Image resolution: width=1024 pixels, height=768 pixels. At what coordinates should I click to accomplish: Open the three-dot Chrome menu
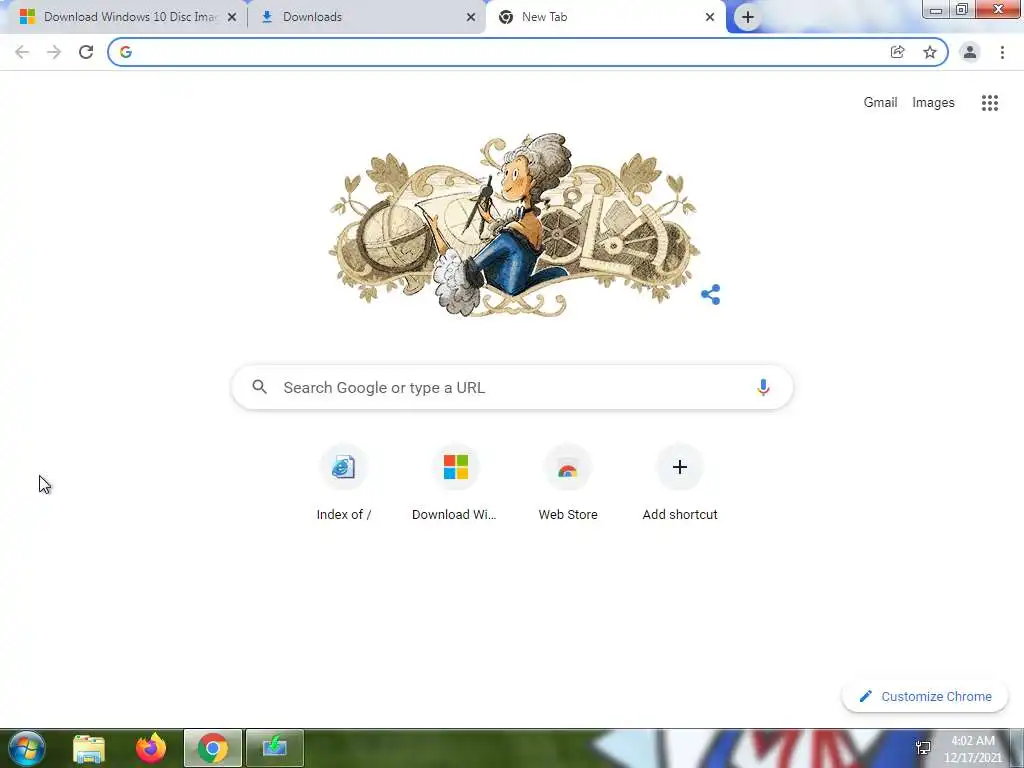tap(1002, 52)
